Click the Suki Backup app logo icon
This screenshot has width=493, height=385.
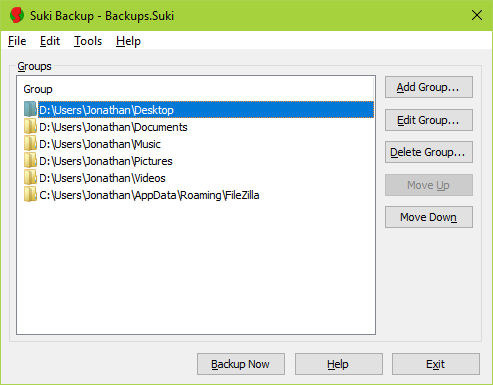tap(17, 15)
